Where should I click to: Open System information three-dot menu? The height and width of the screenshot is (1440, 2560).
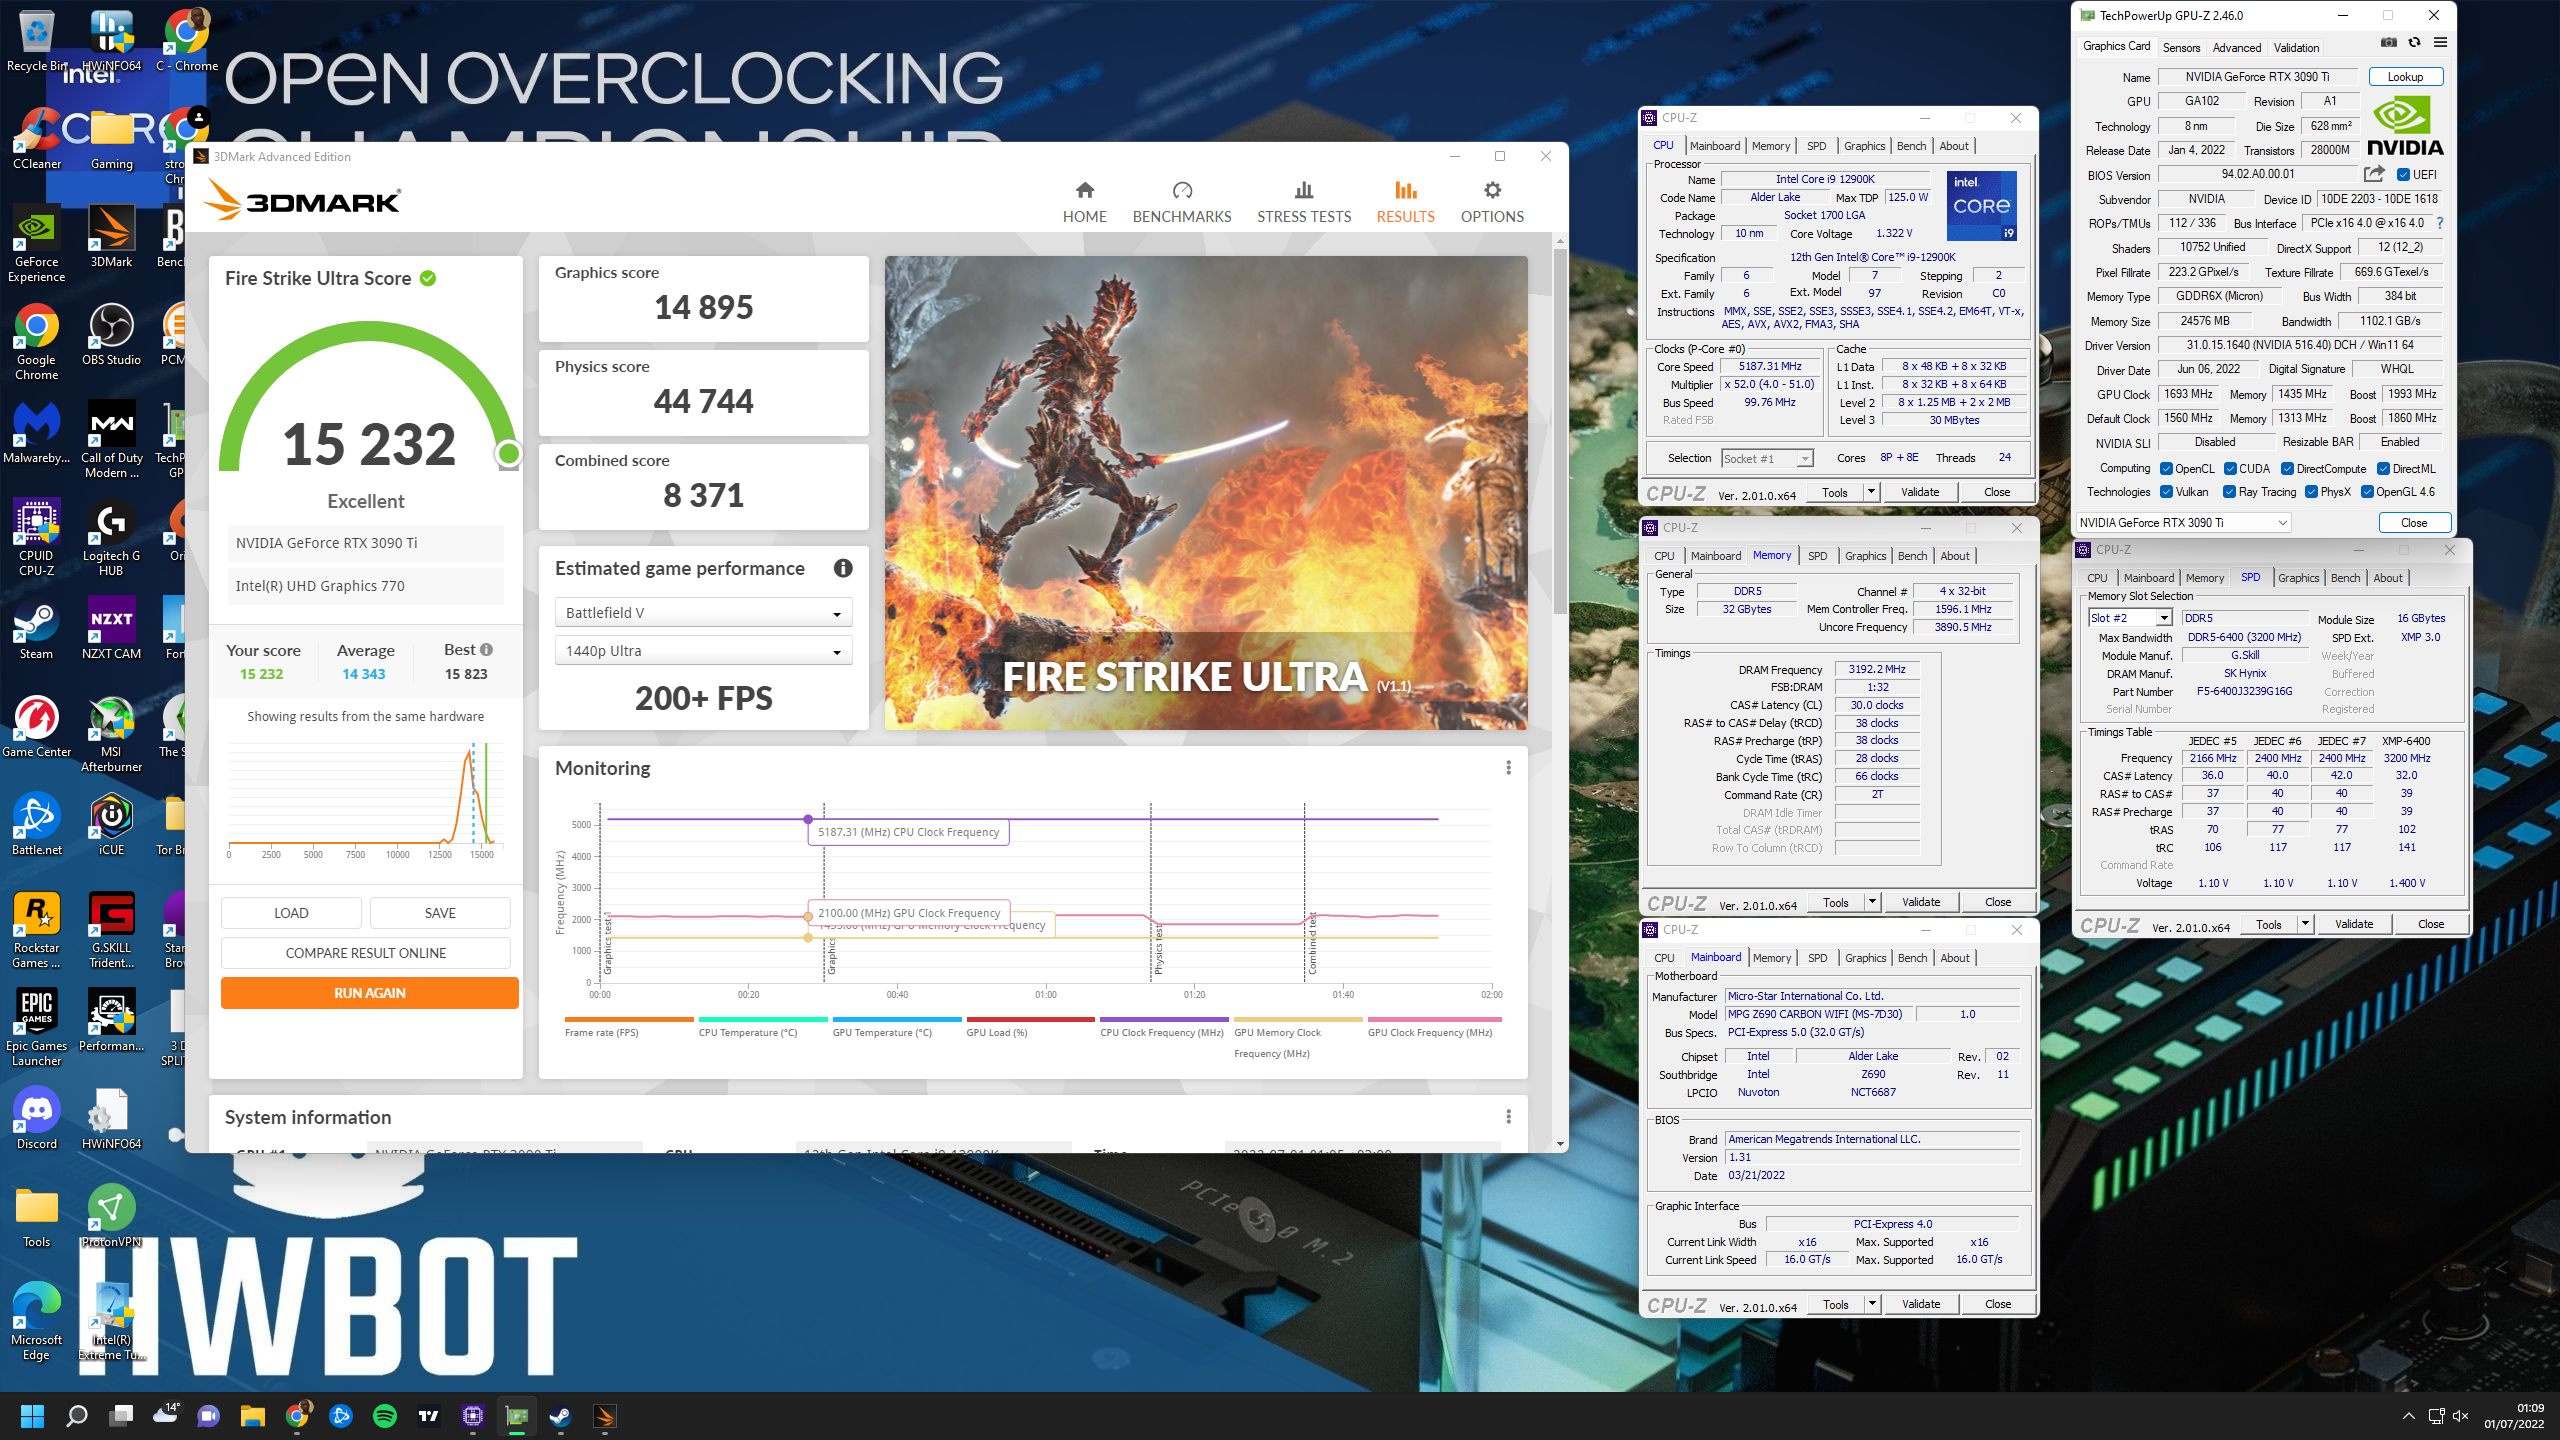[1508, 1116]
